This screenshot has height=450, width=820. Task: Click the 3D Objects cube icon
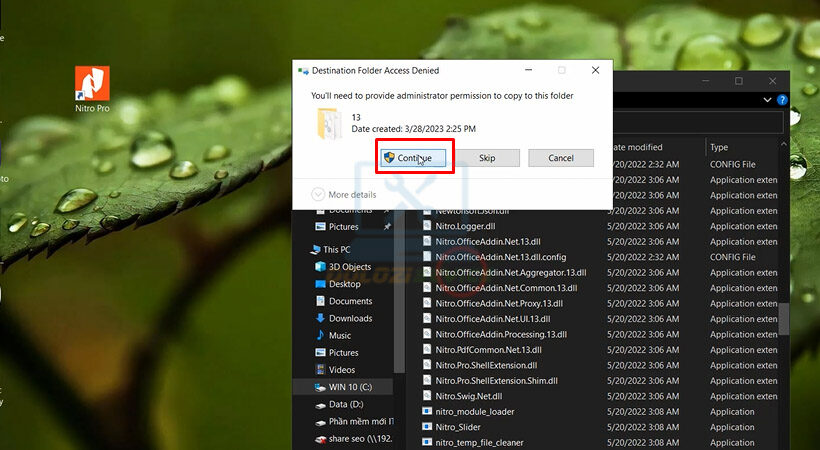point(320,267)
